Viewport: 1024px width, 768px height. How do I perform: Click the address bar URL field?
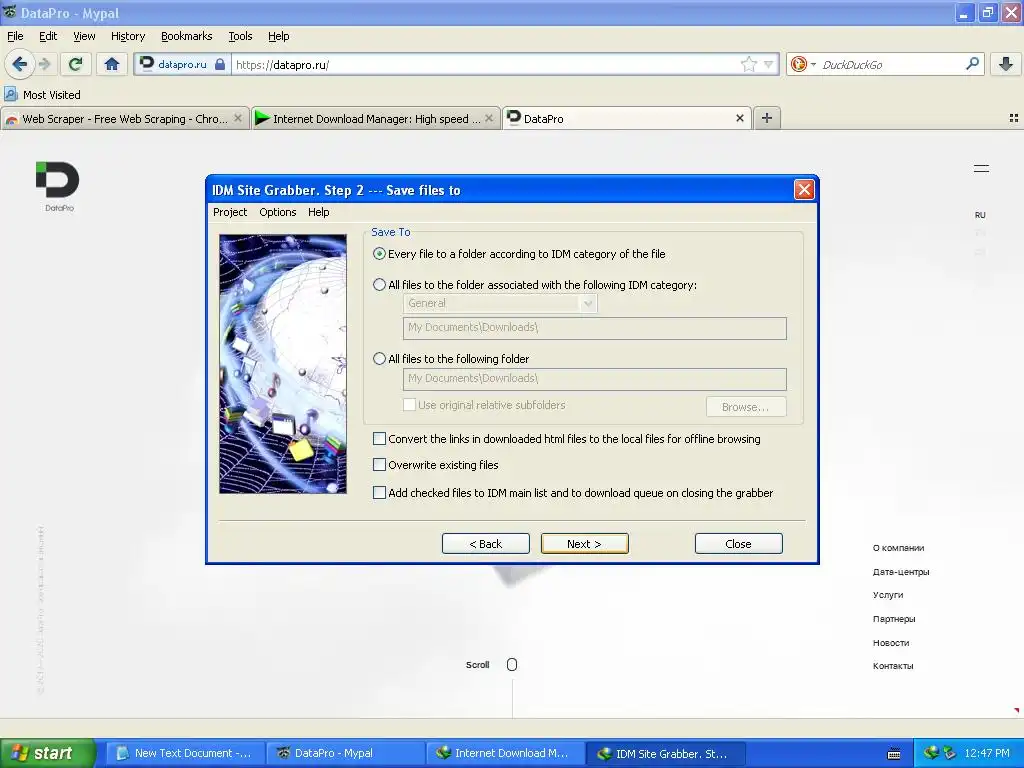point(487,64)
